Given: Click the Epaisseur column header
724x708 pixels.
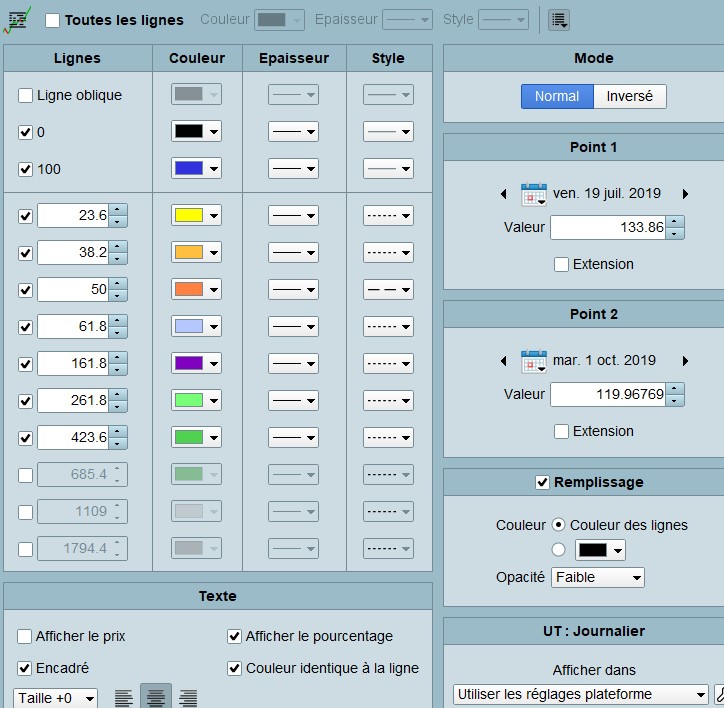Looking at the screenshot, I should (294, 58).
